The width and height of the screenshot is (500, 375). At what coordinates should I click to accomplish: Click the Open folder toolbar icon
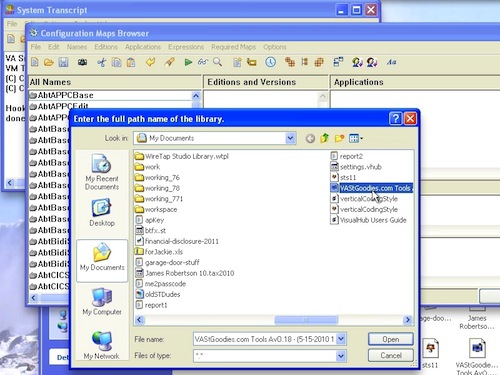[x=49, y=62]
